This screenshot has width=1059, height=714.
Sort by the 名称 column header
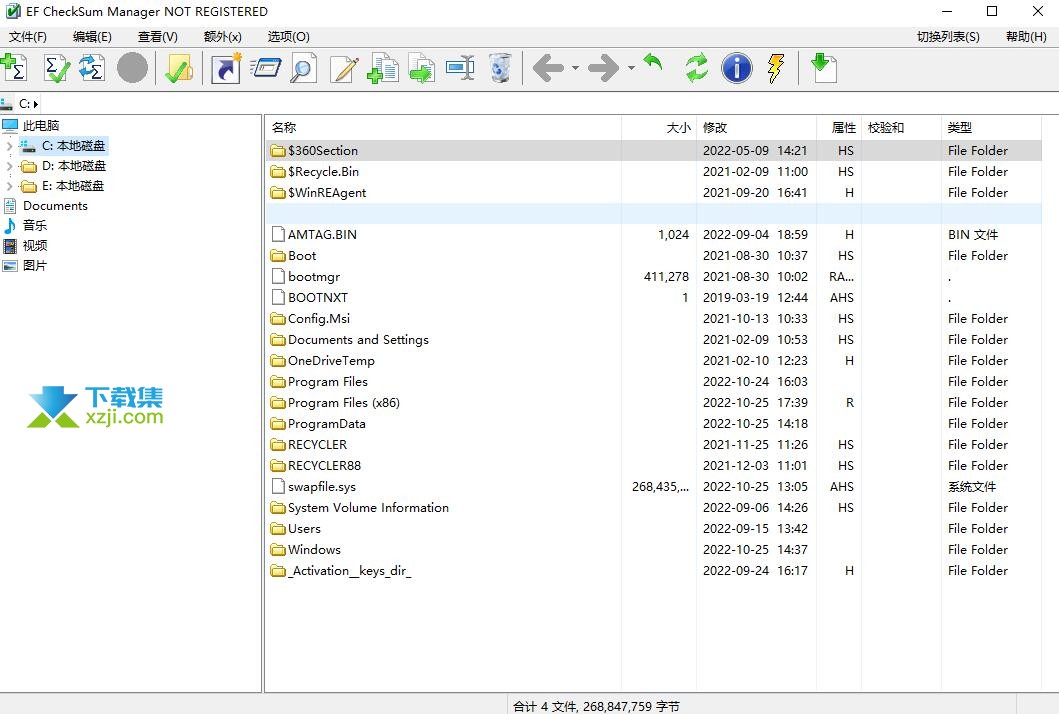tap(443, 128)
